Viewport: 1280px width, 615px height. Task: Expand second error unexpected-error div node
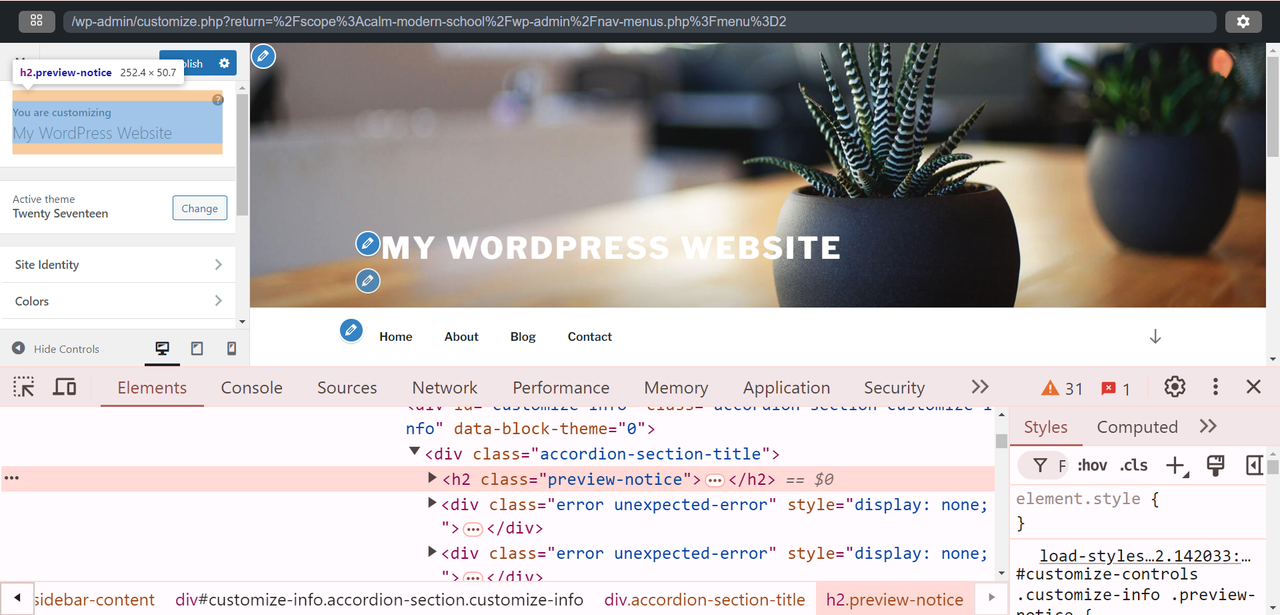point(432,552)
